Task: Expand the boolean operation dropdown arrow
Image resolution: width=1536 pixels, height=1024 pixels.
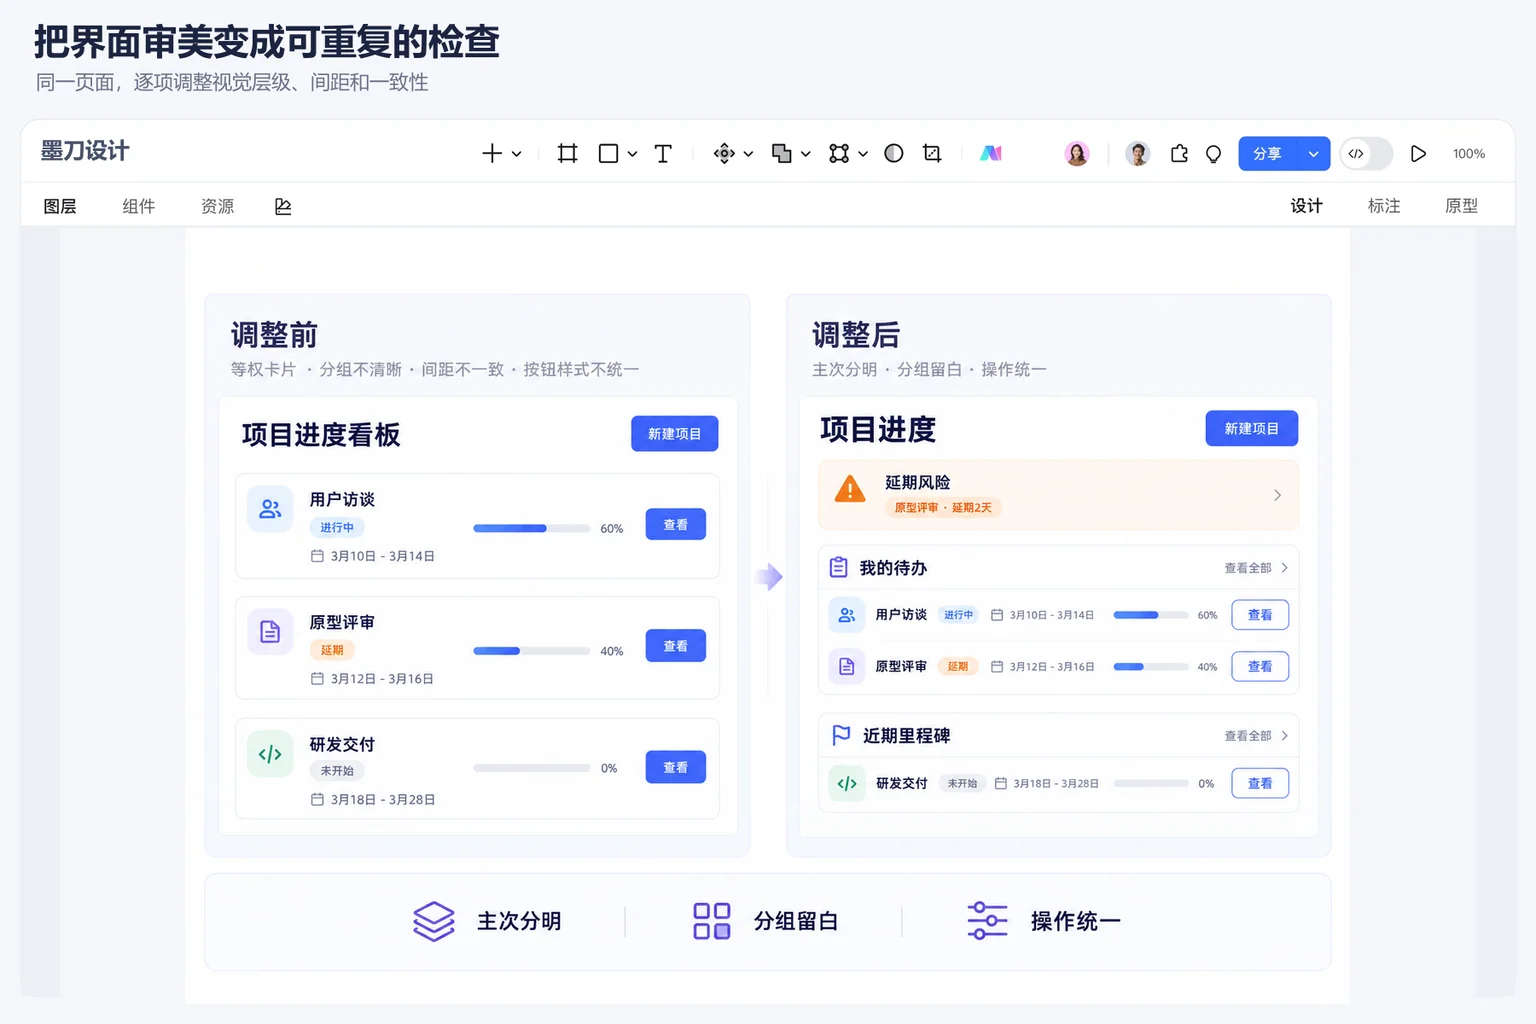Action: (x=805, y=154)
